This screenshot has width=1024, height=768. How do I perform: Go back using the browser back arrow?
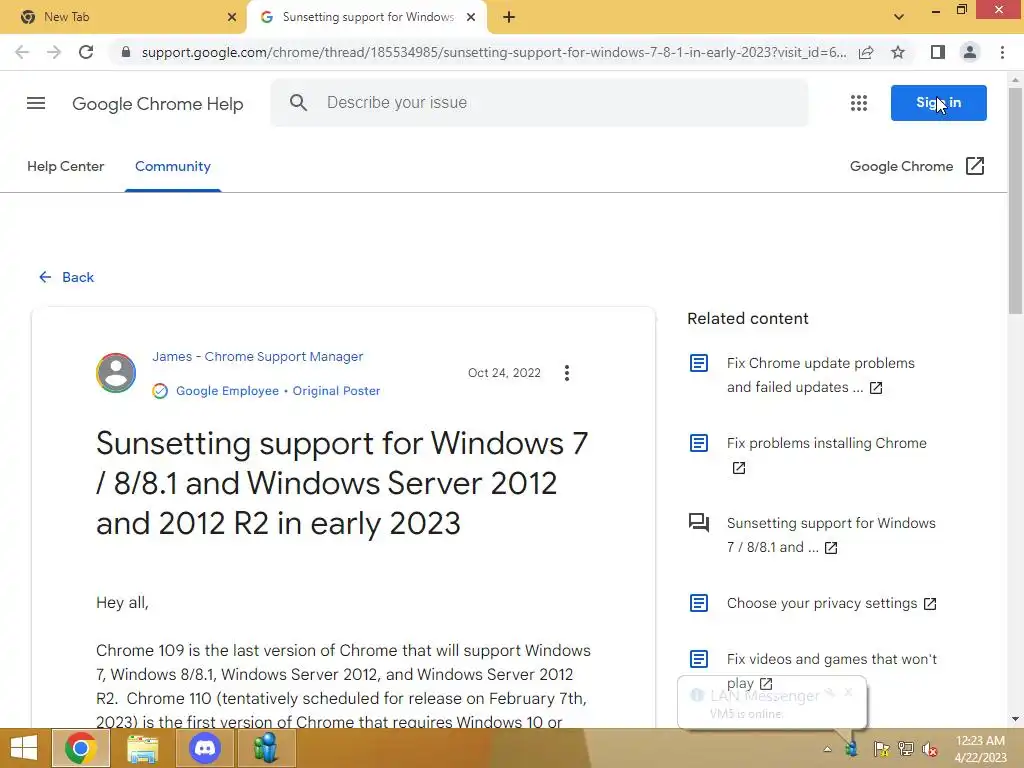[x=22, y=52]
